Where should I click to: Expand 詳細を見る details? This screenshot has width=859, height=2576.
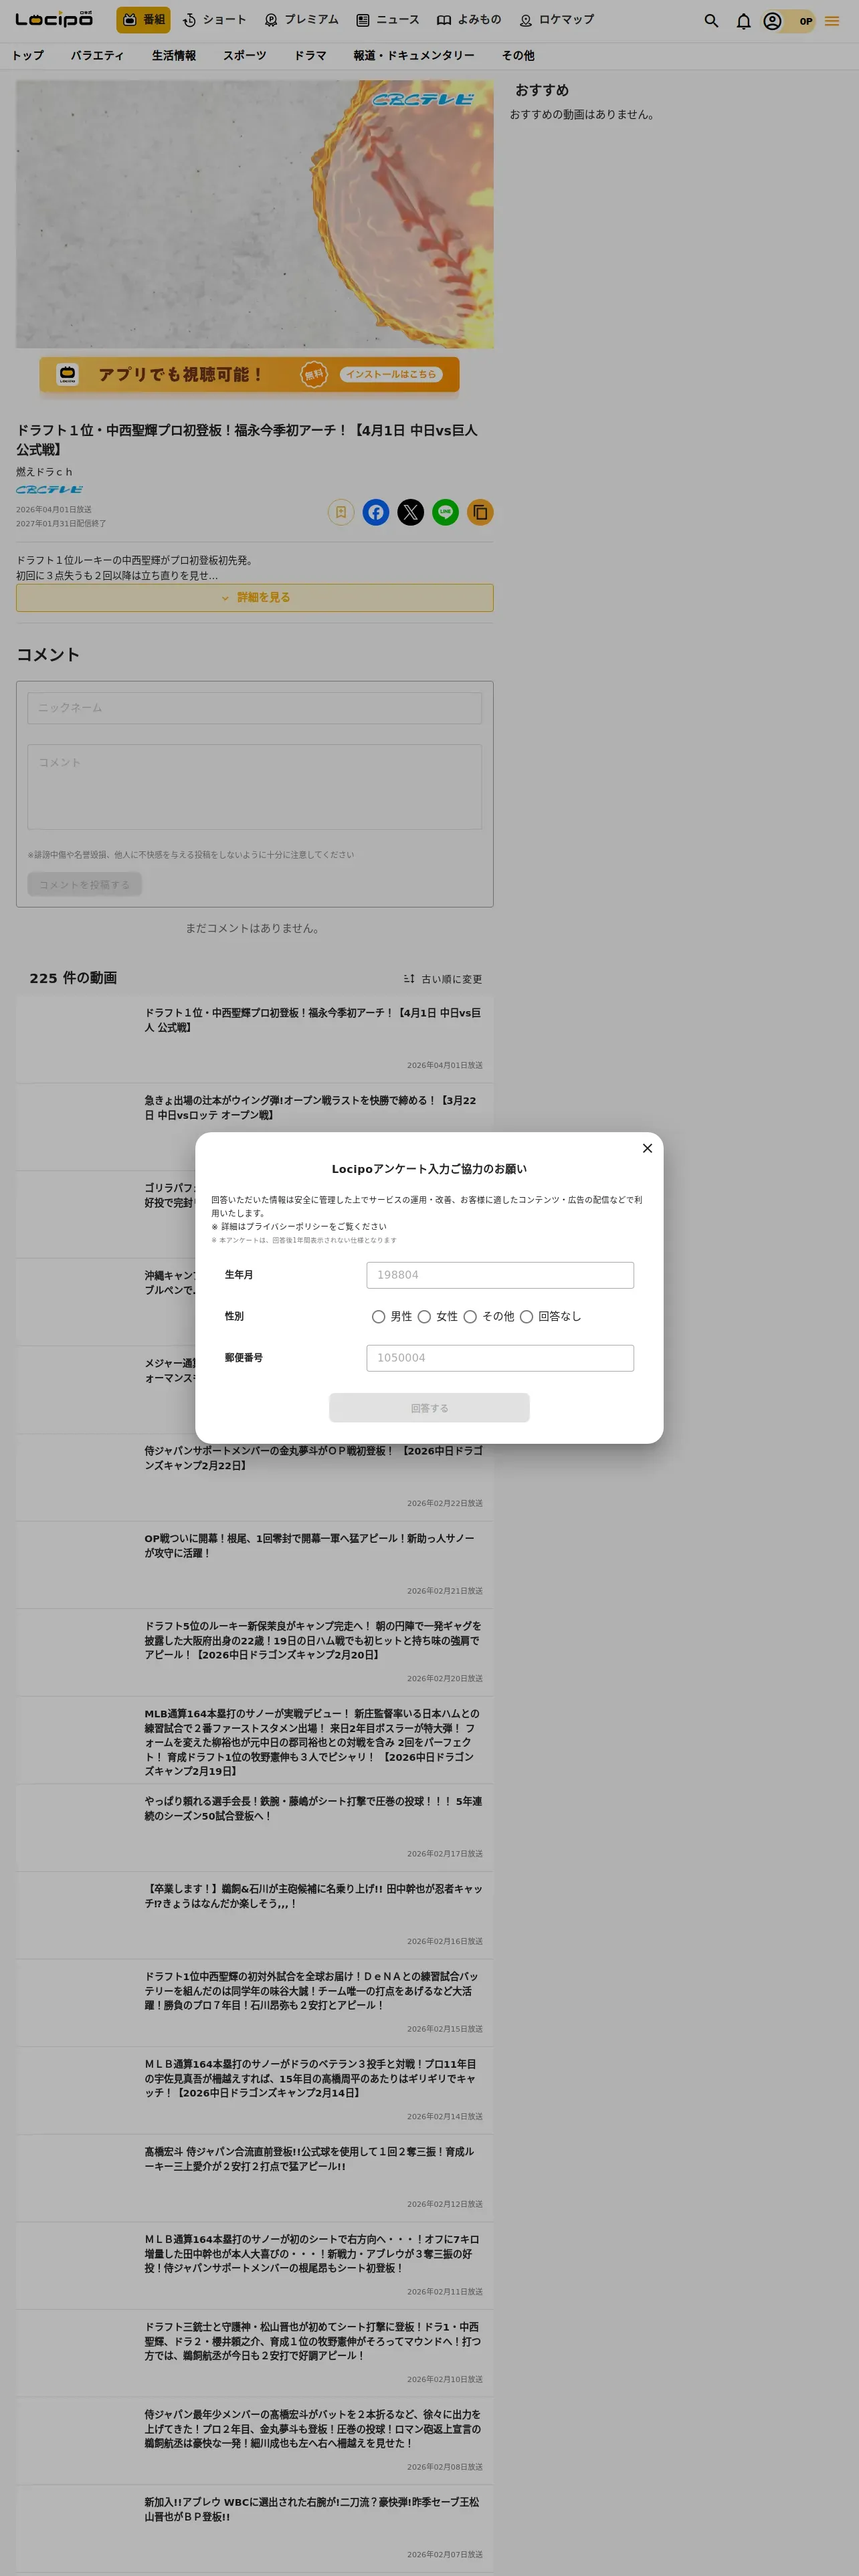255,597
